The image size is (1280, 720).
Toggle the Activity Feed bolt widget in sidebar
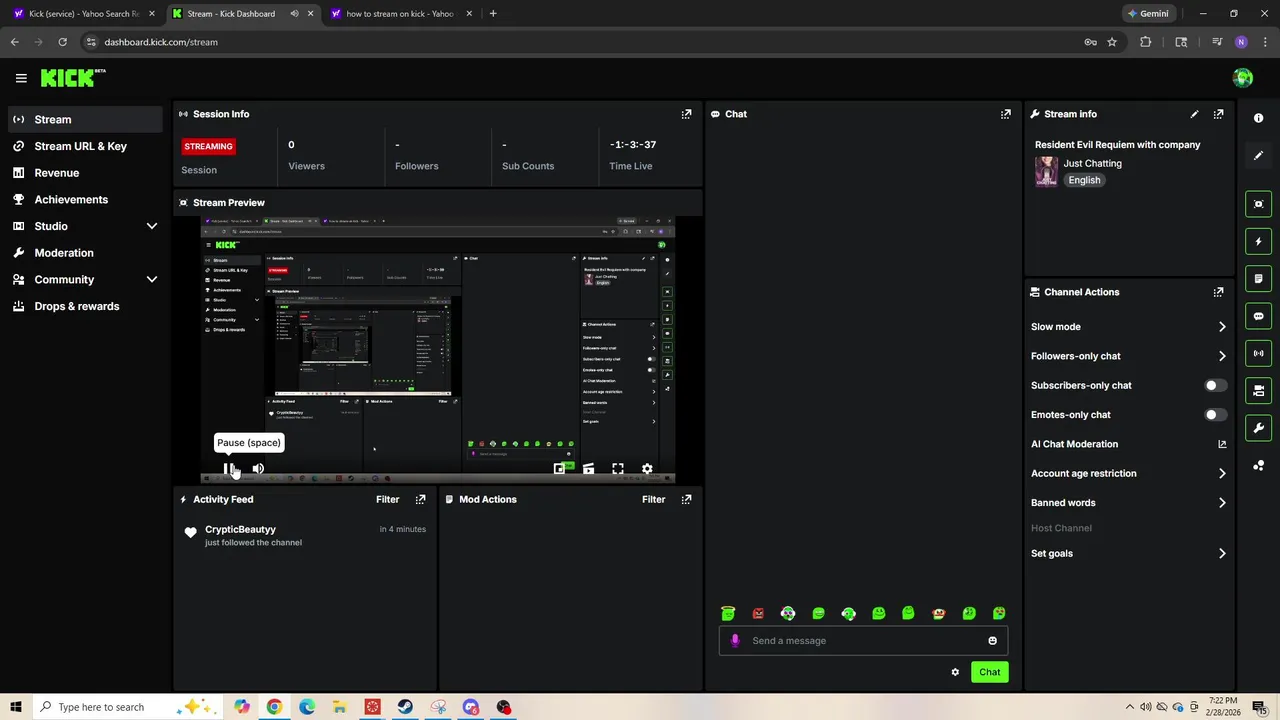tap(1259, 241)
